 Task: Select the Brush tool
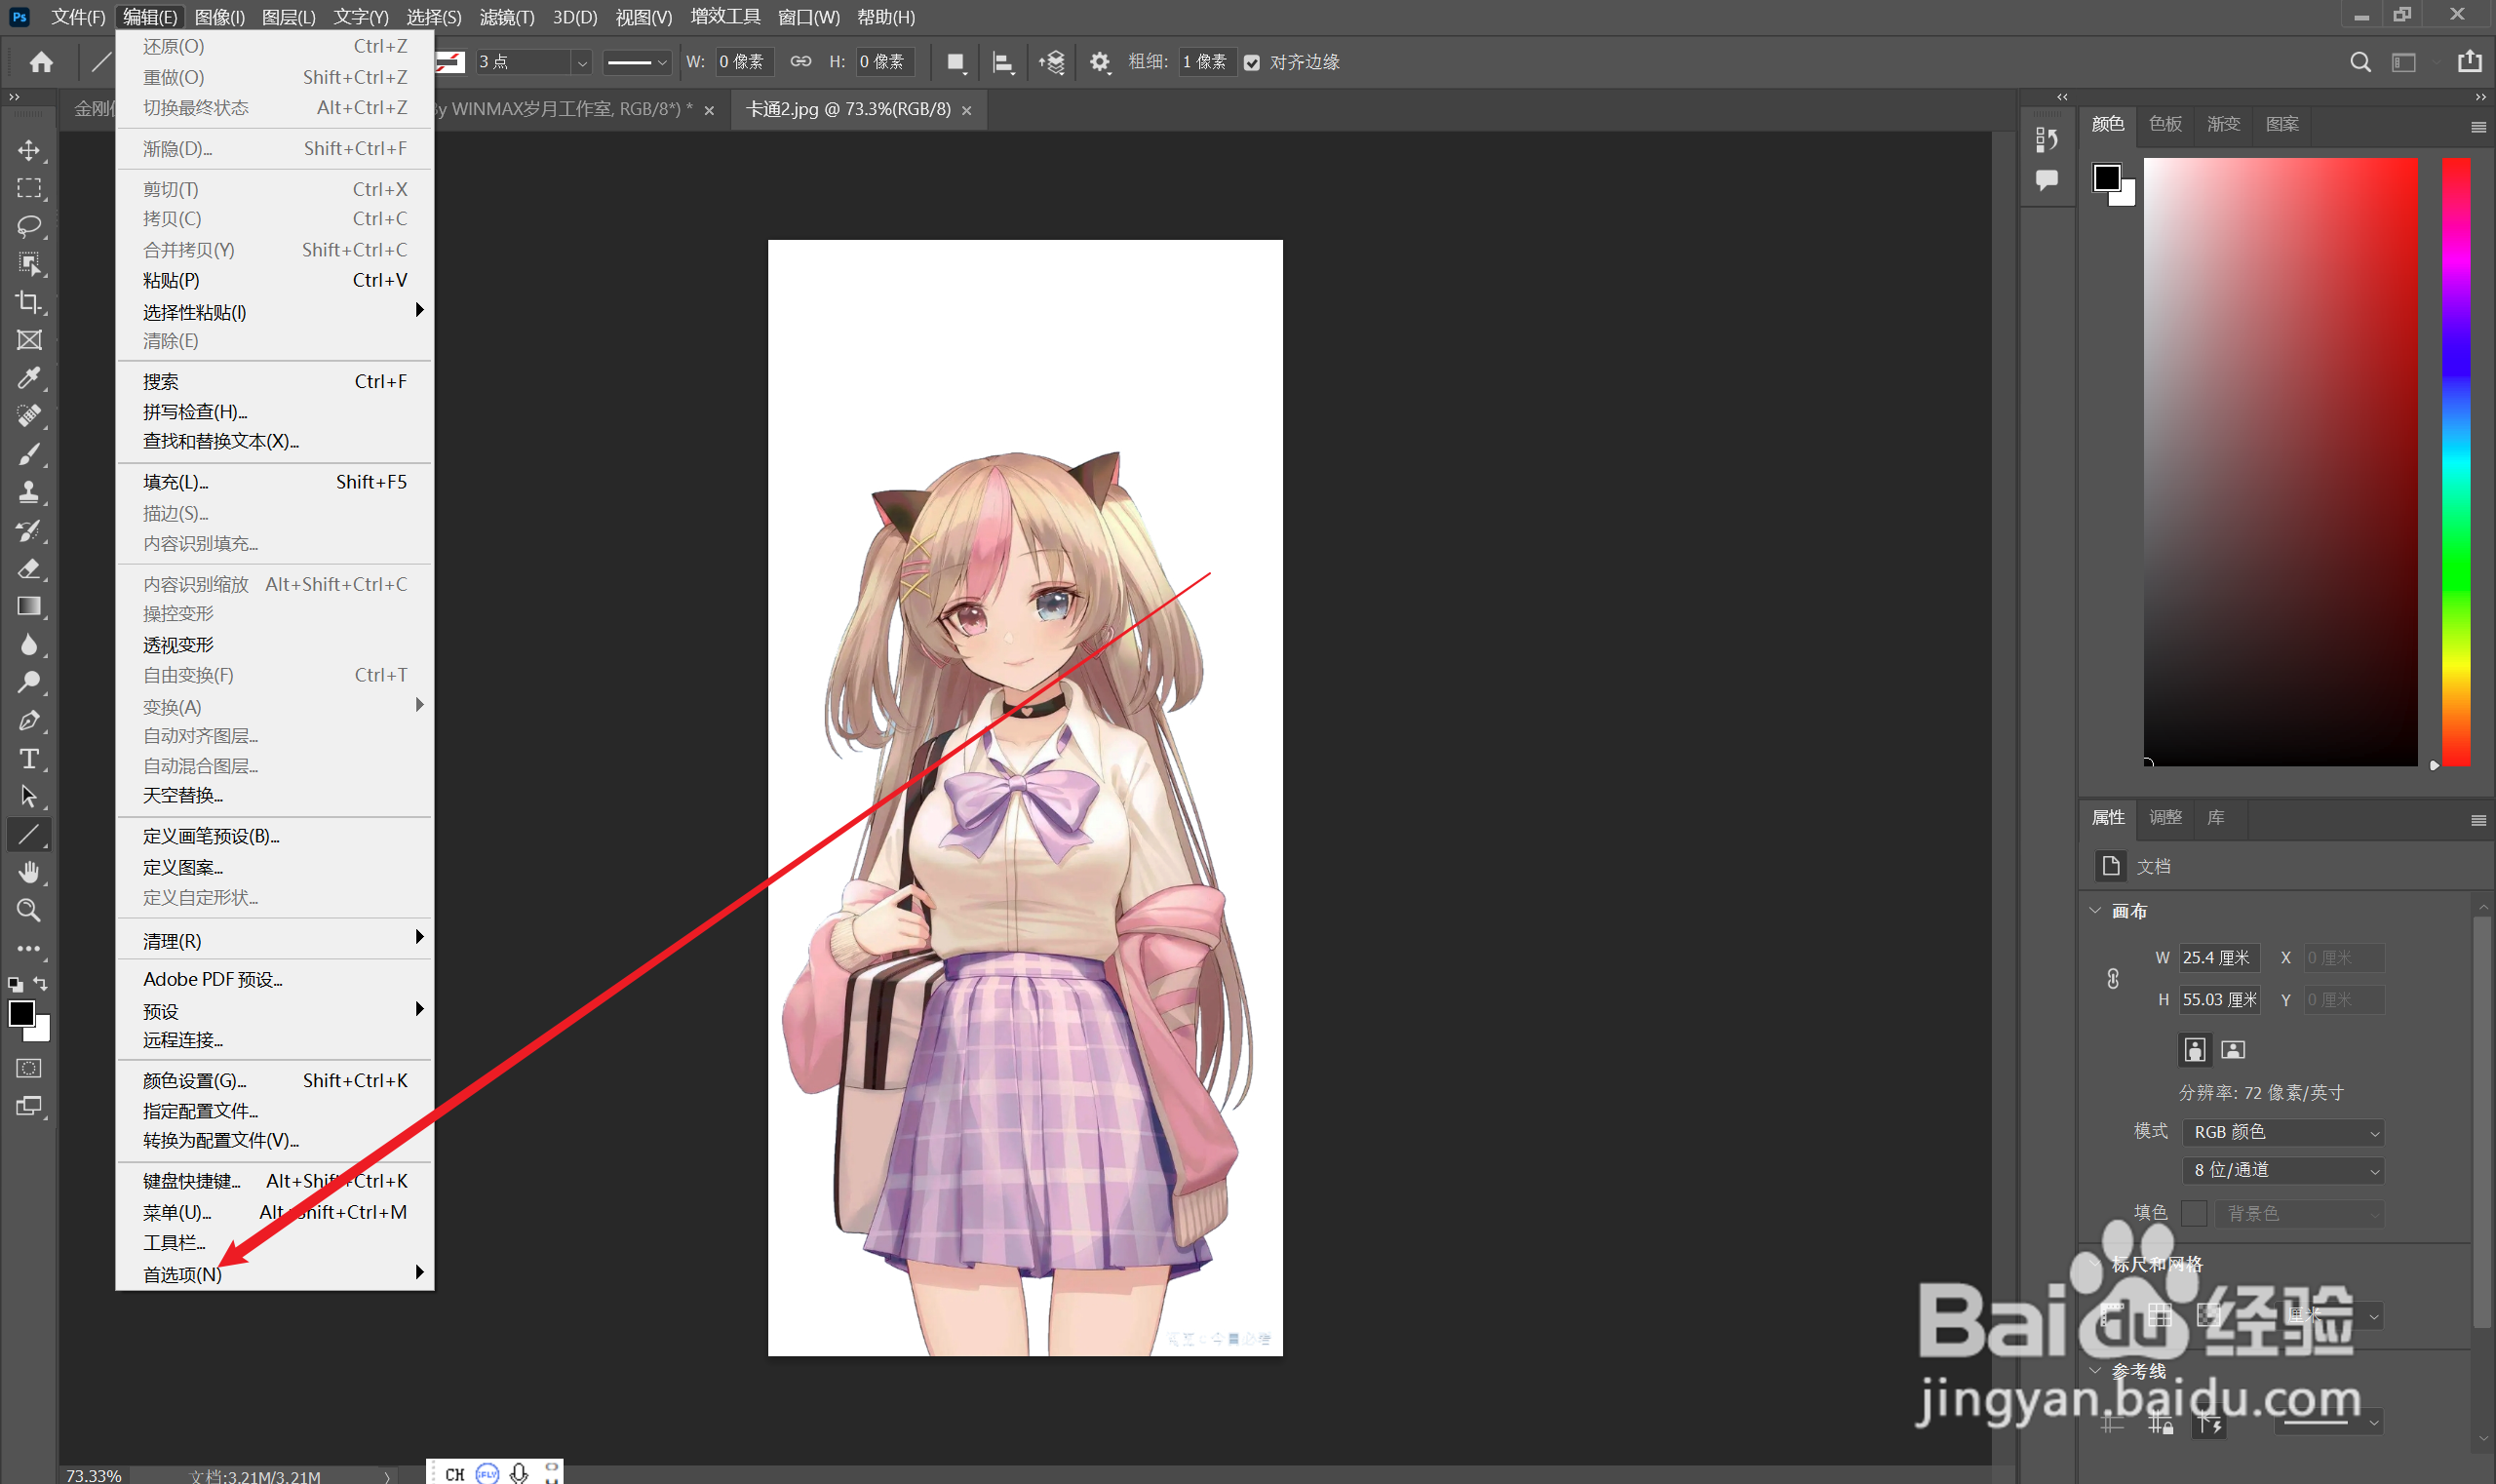29,454
